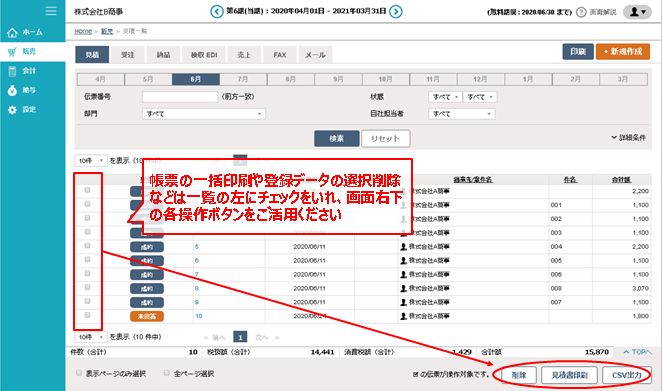
Task: Check the first row checkbox in list
Action: (87, 190)
